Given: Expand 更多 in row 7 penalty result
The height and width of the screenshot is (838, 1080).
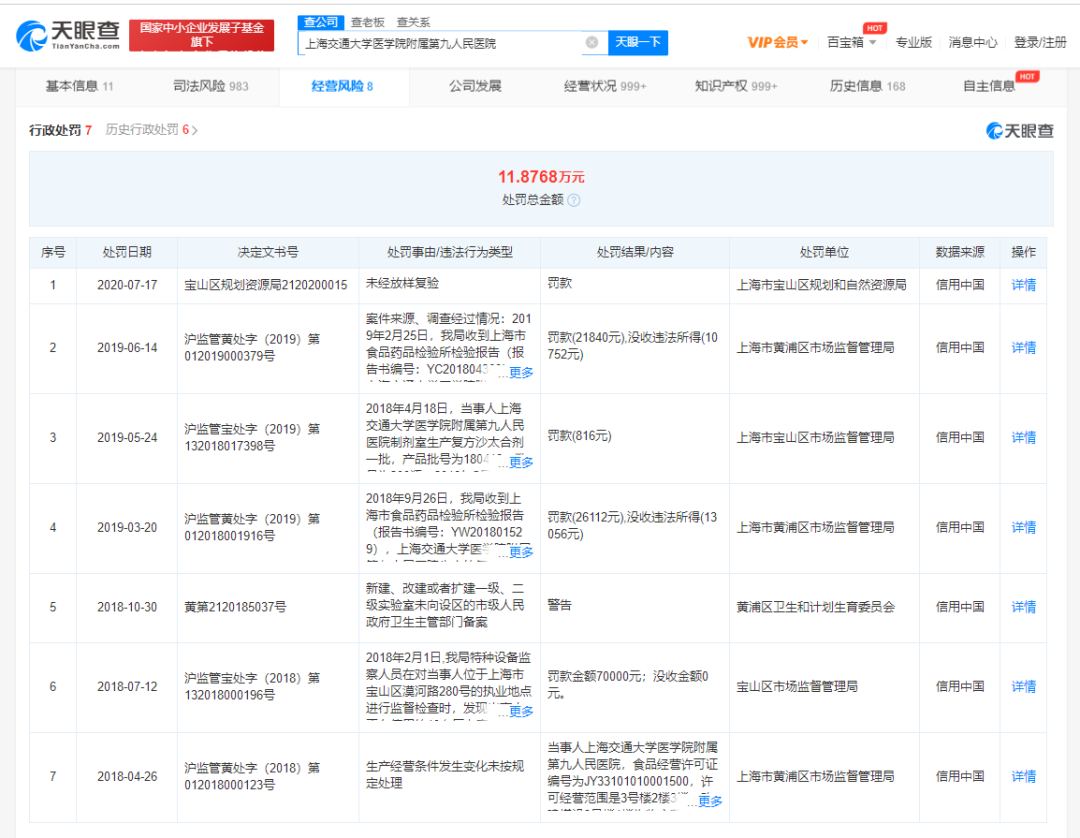Looking at the screenshot, I should [710, 801].
